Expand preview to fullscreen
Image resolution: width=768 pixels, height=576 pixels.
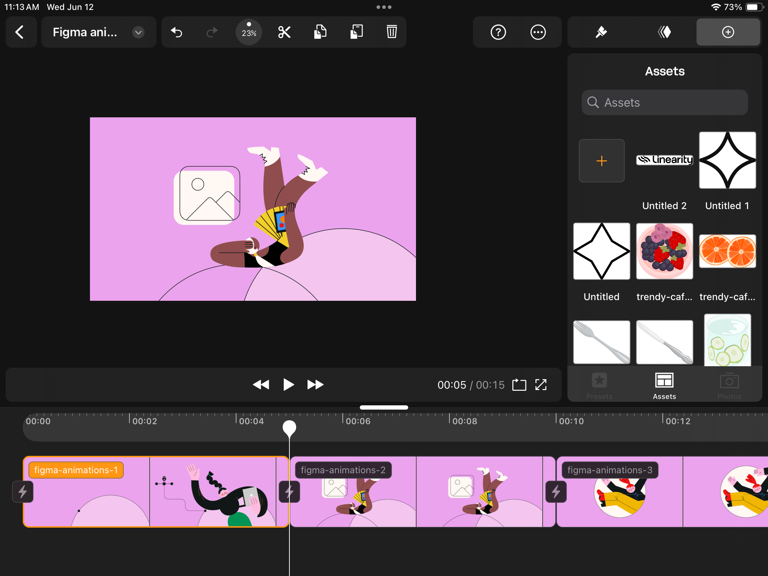[x=541, y=385]
